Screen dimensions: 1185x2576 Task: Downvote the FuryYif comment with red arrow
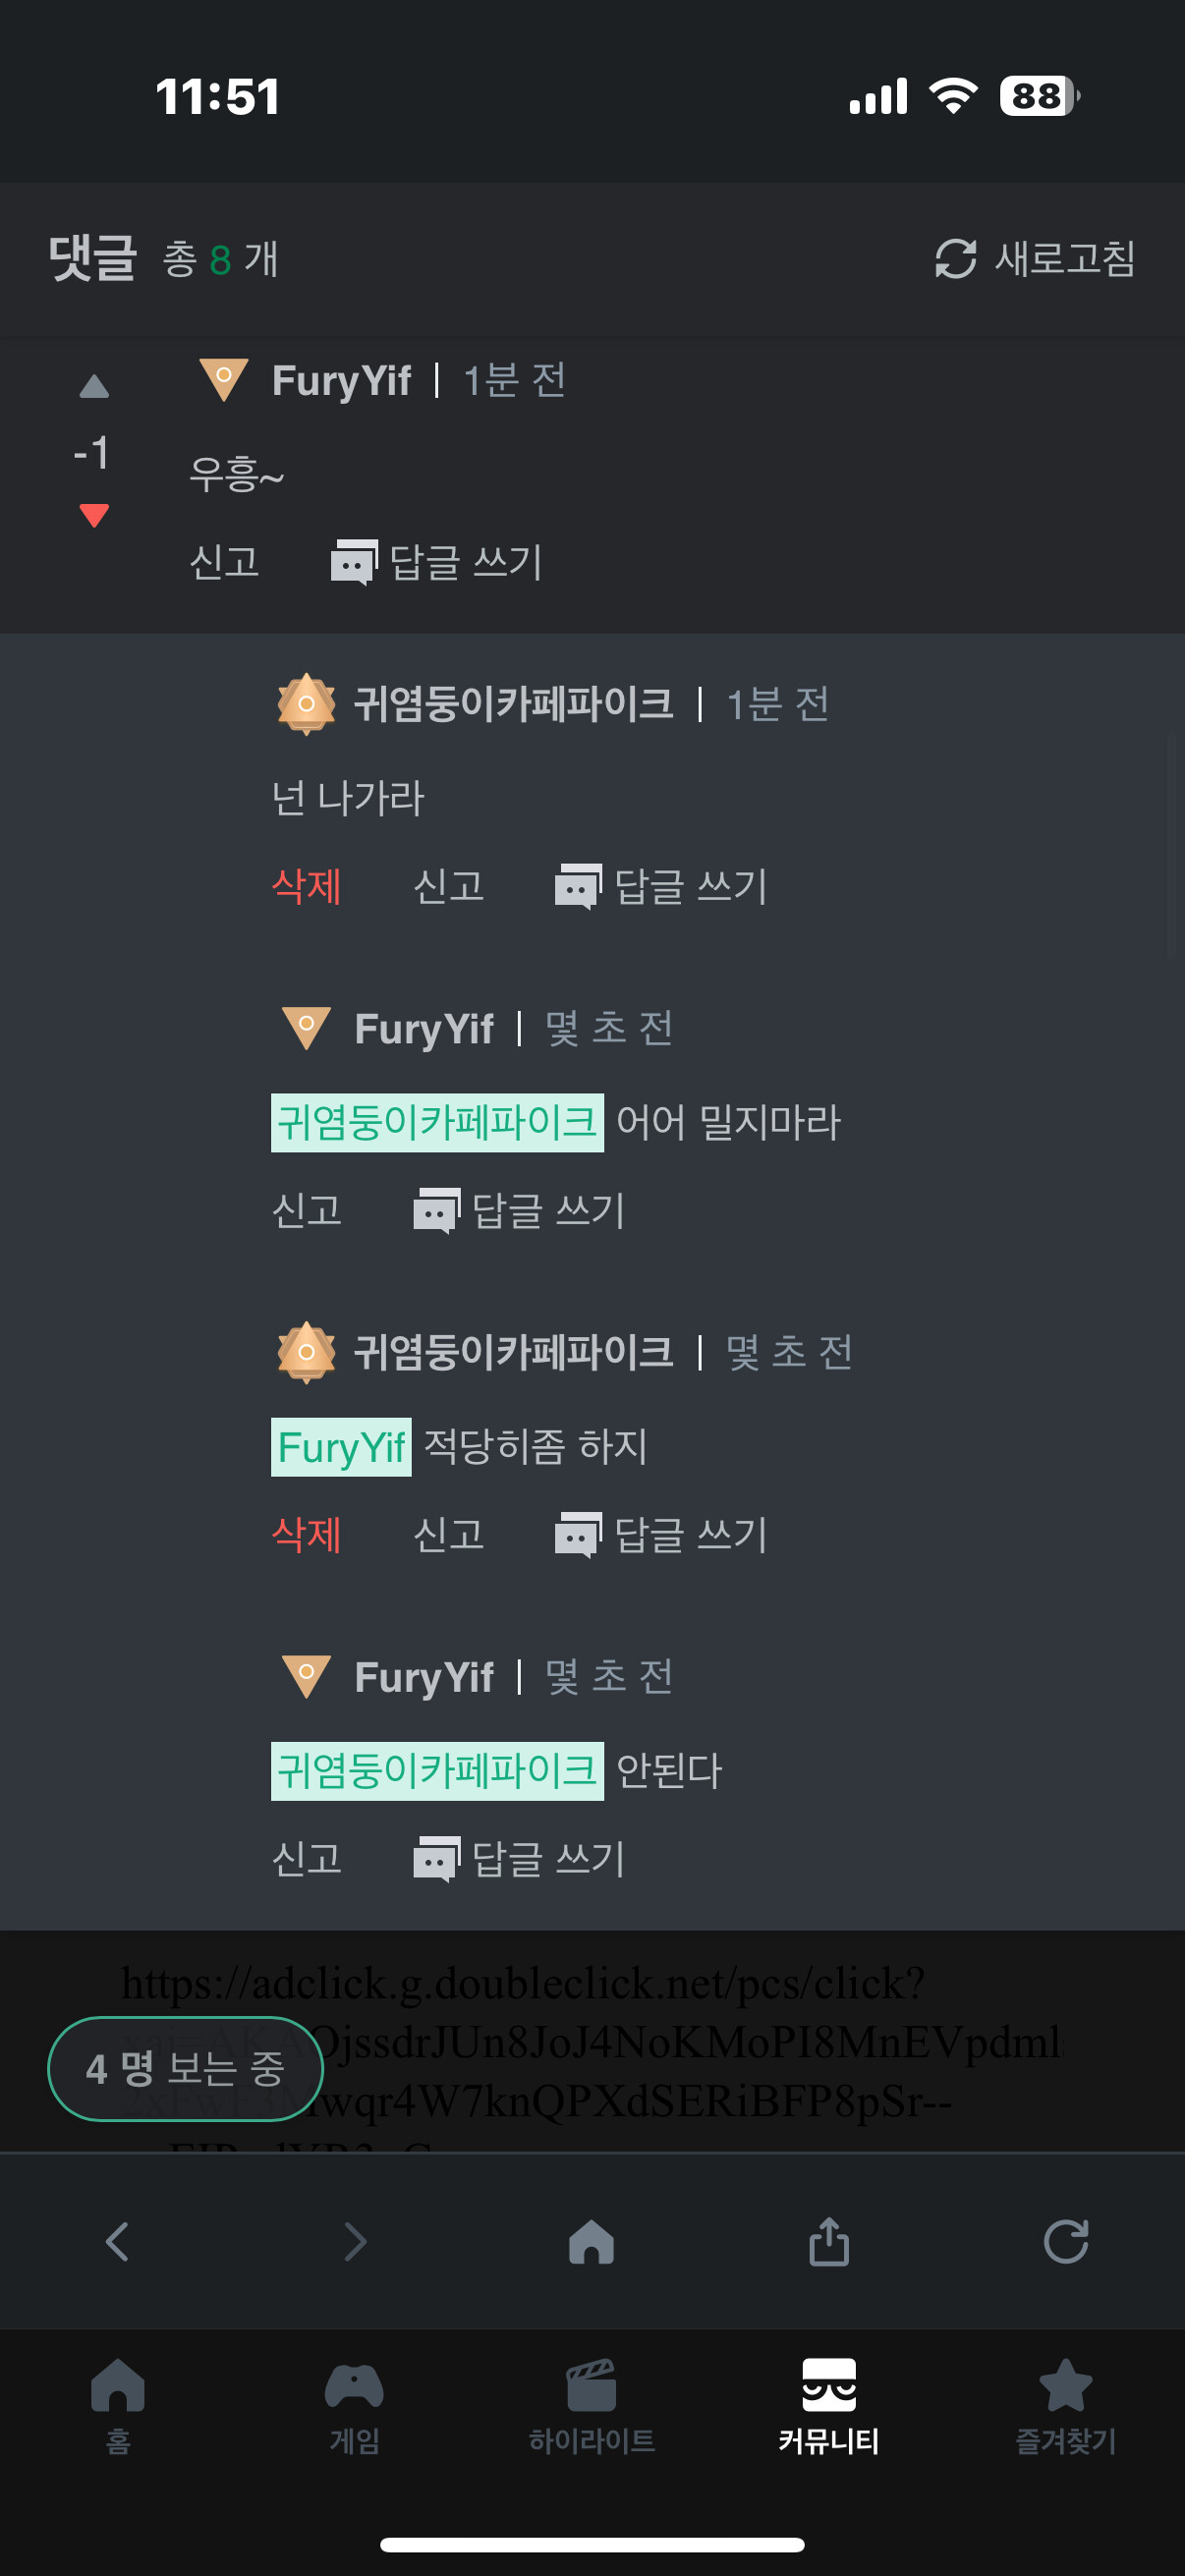pos(94,515)
